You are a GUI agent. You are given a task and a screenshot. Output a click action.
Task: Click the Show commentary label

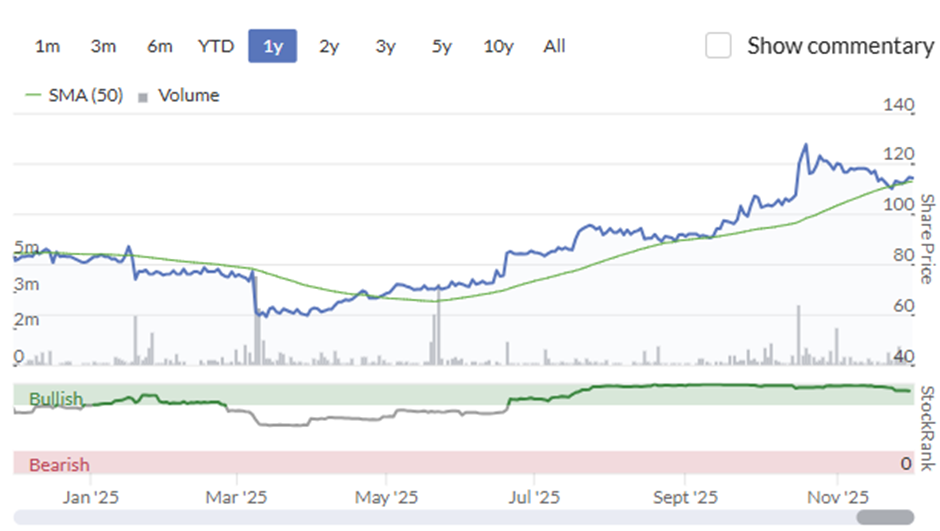[840, 46]
